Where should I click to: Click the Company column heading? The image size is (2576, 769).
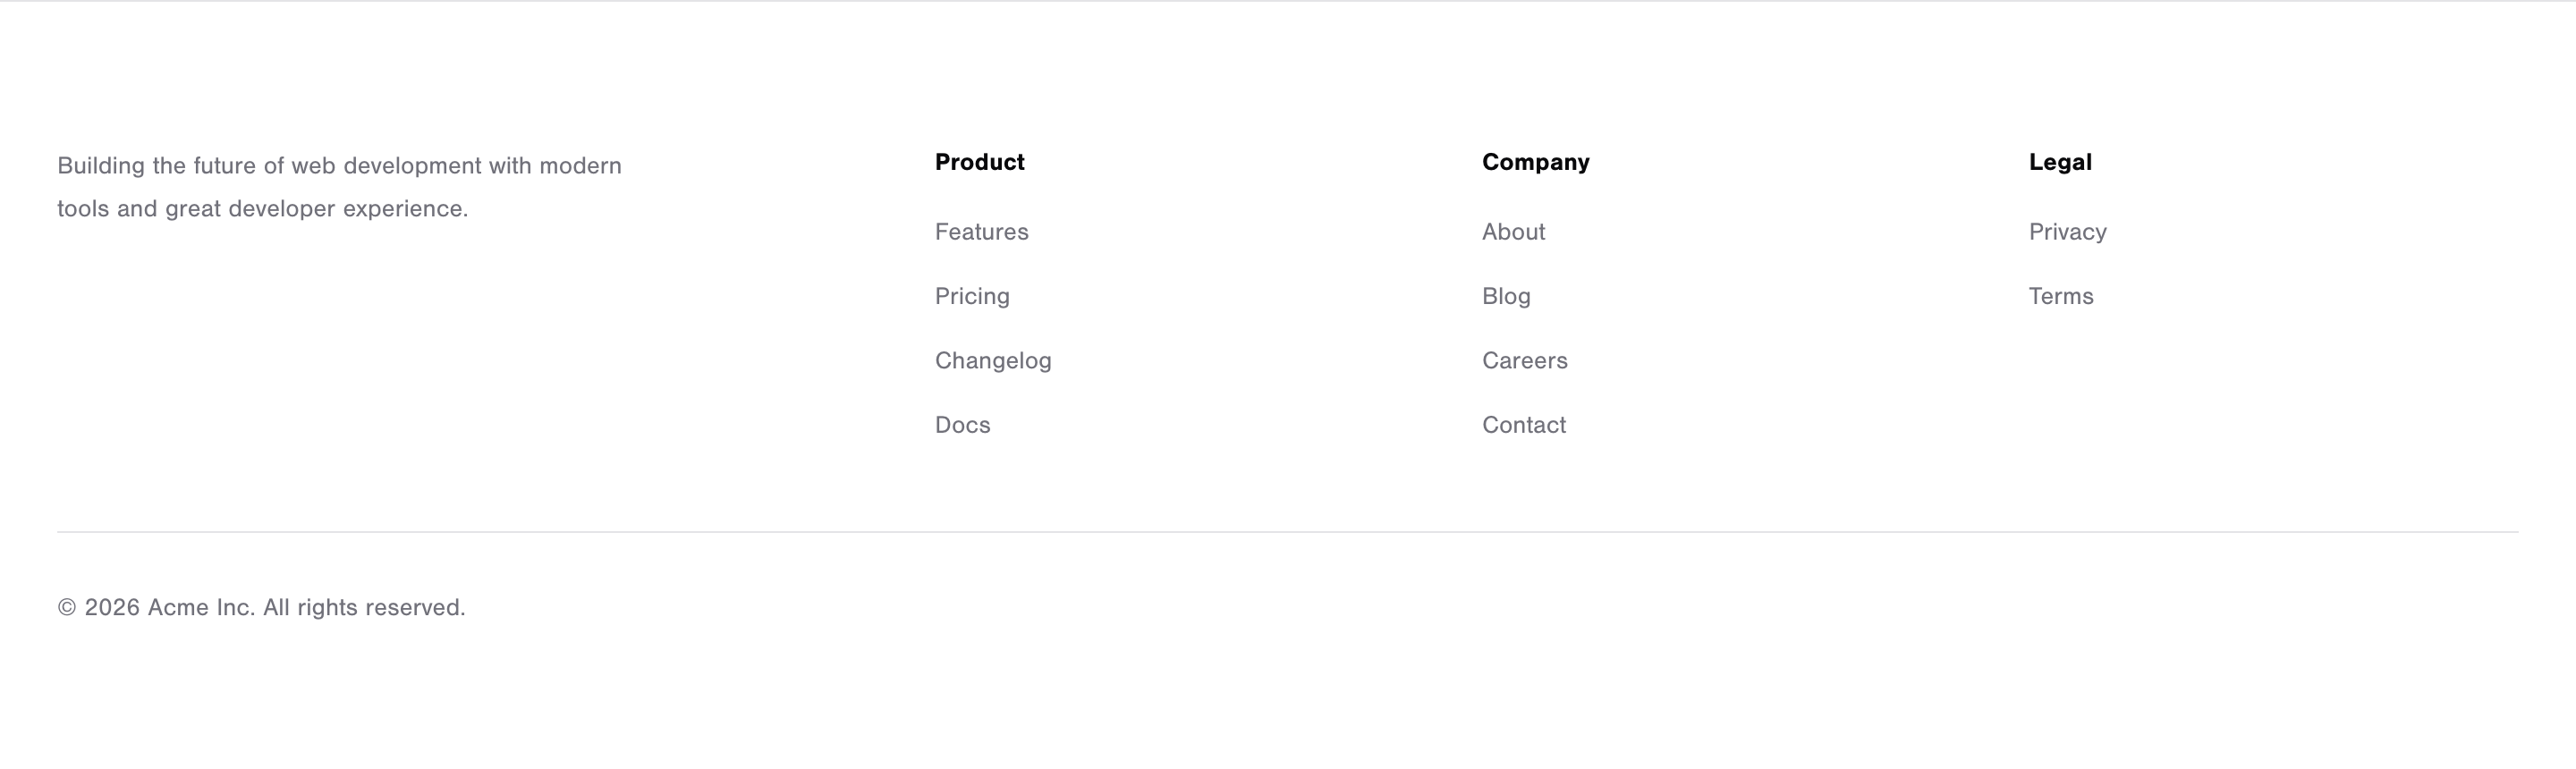(1536, 162)
